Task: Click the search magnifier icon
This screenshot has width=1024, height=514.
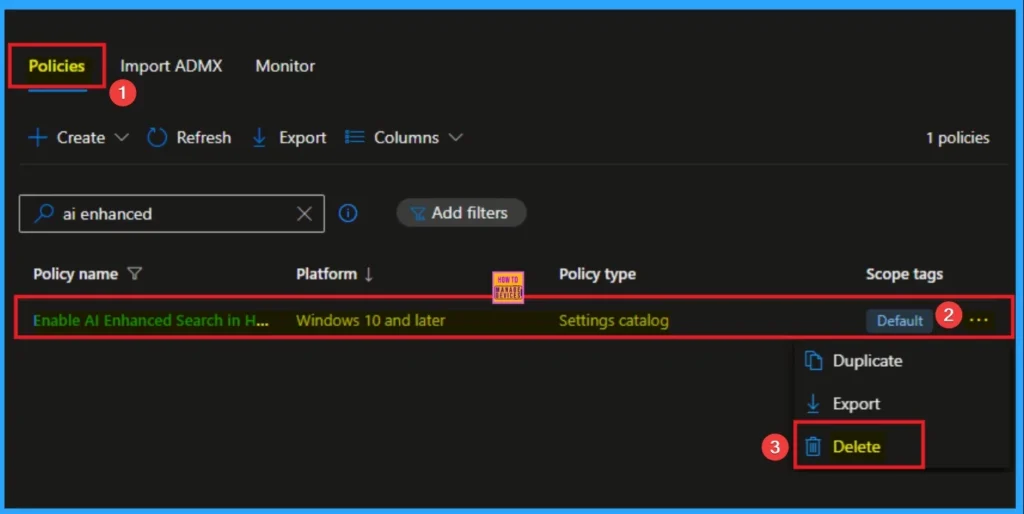Action: pyautogui.click(x=44, y=213)
